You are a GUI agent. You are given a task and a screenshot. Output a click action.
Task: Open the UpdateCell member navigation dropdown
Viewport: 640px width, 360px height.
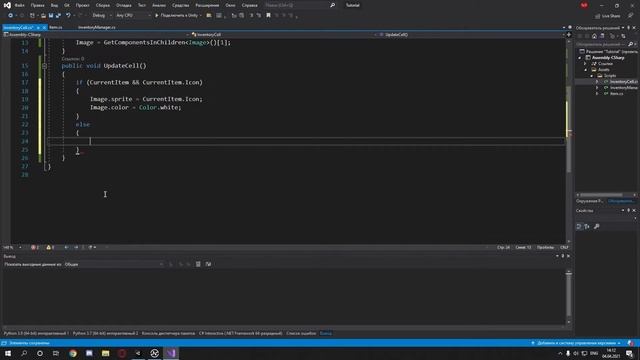coord(471,35)
